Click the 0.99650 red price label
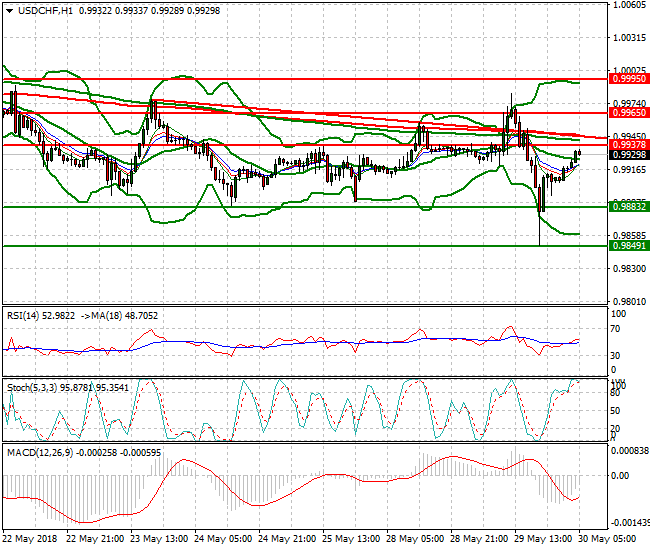The image size is (650, 550). tap(629, 113)
